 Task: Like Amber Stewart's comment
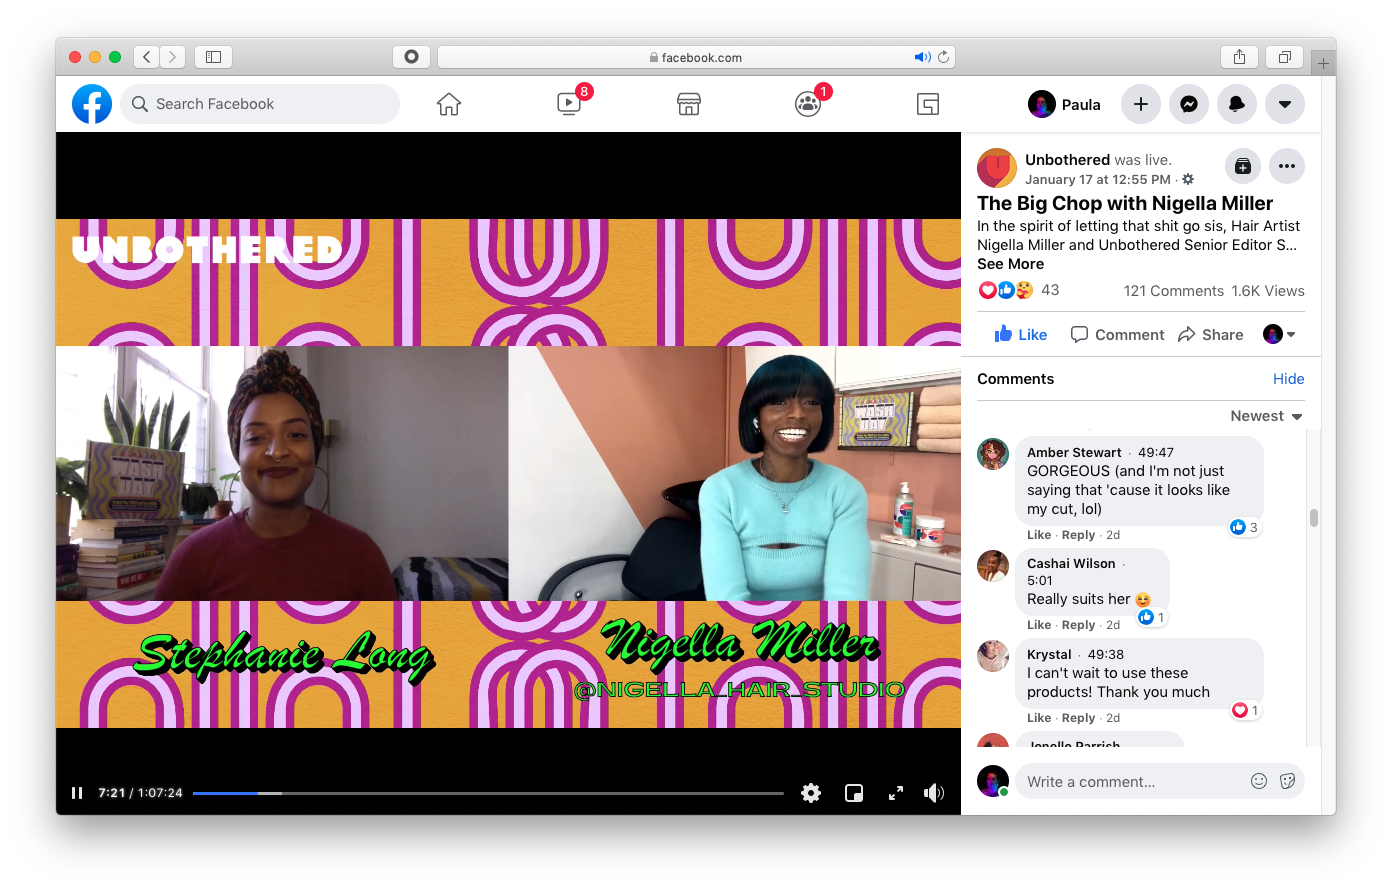coord(1039,535)
